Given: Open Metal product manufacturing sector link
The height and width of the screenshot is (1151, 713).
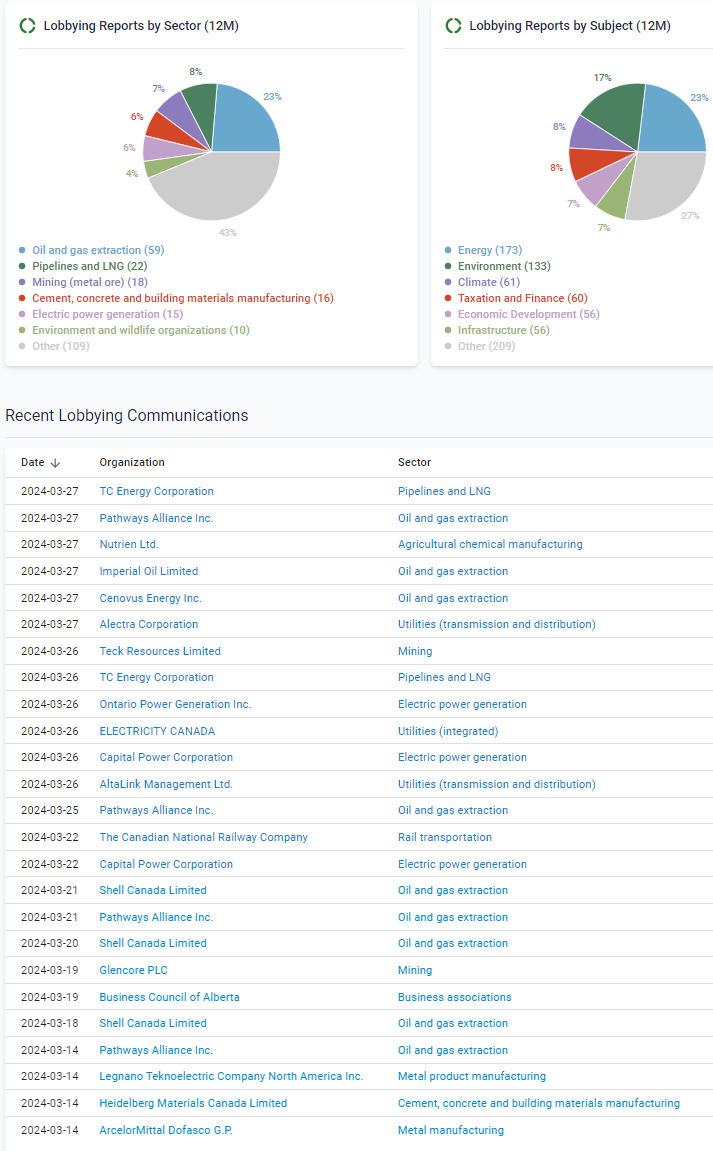Looking at the screenshot, I should point(472,1077).
